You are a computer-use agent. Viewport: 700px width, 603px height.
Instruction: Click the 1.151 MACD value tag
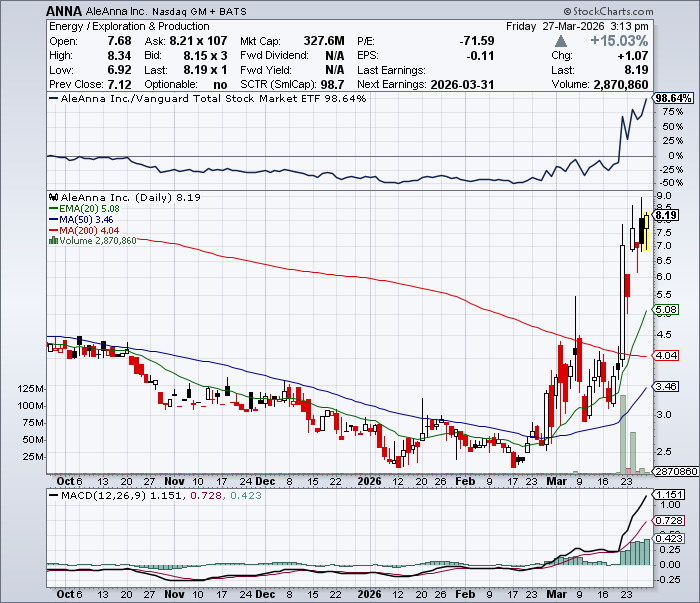click(668, 495)
